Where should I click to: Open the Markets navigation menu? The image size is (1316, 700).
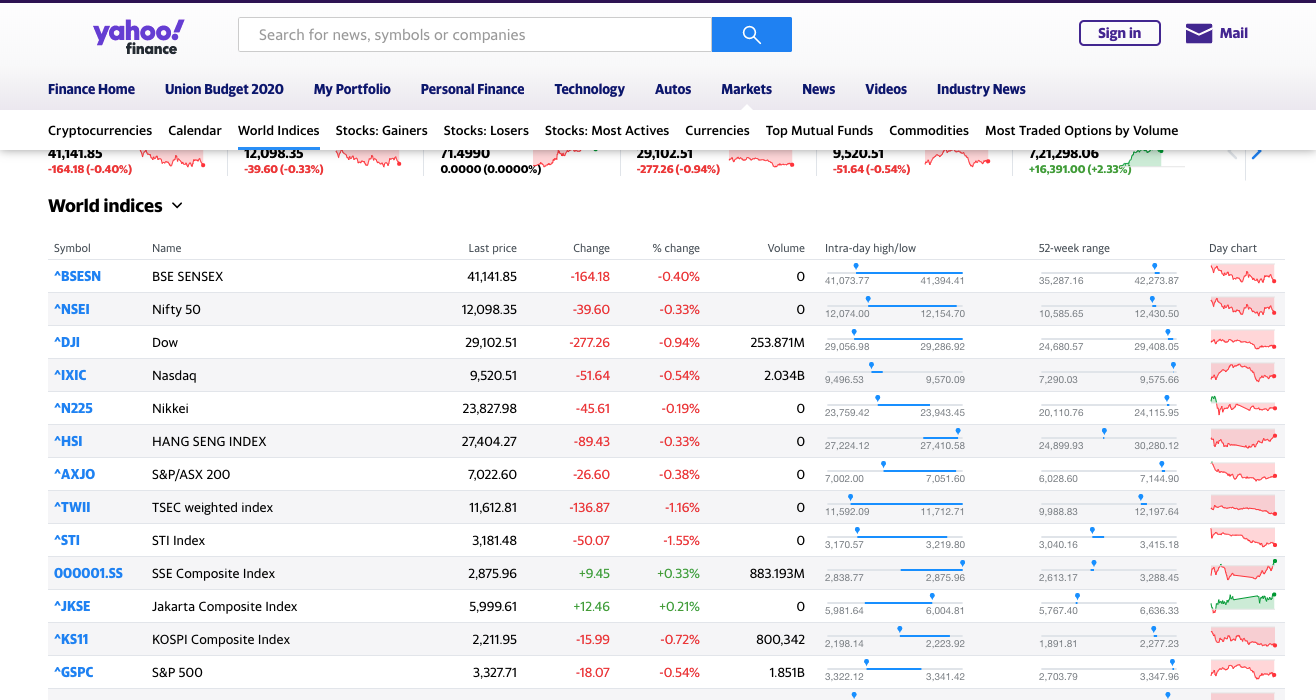[746, 88]
